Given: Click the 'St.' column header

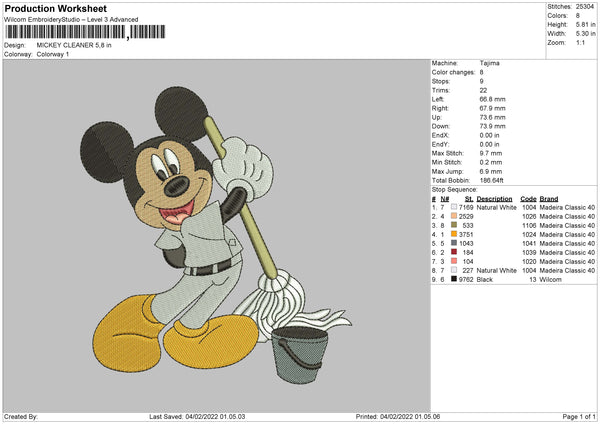Looking at the screenshot, I should (469, 199).
